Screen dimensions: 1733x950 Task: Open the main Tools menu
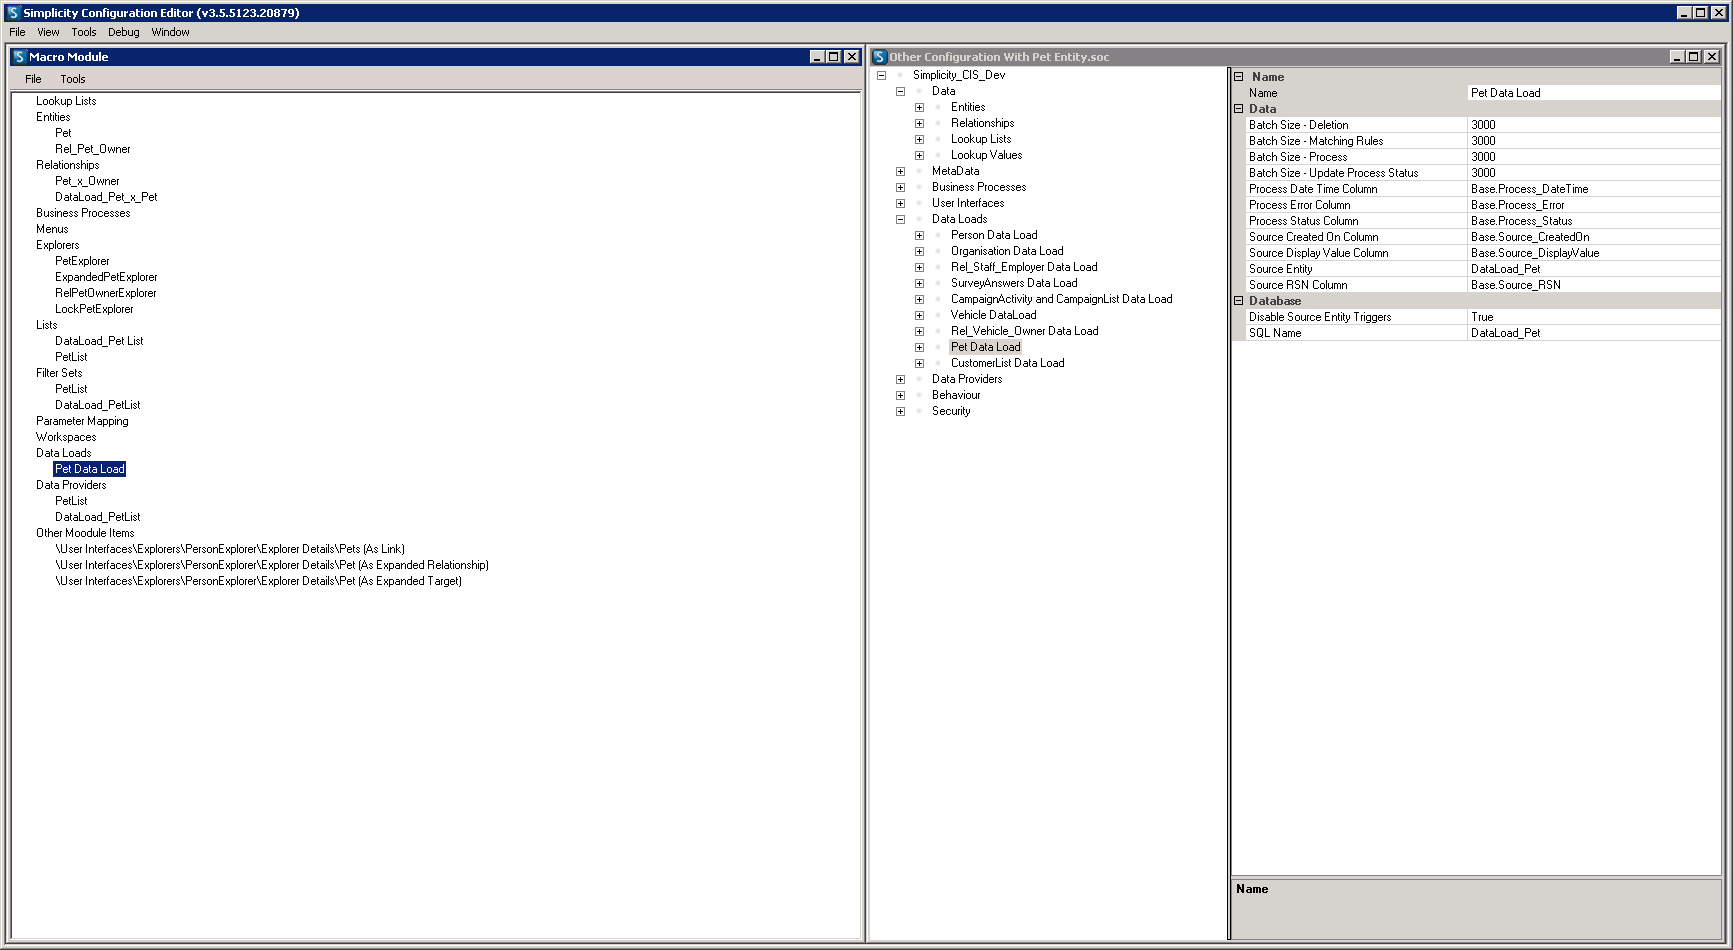(x=84, y=32)
